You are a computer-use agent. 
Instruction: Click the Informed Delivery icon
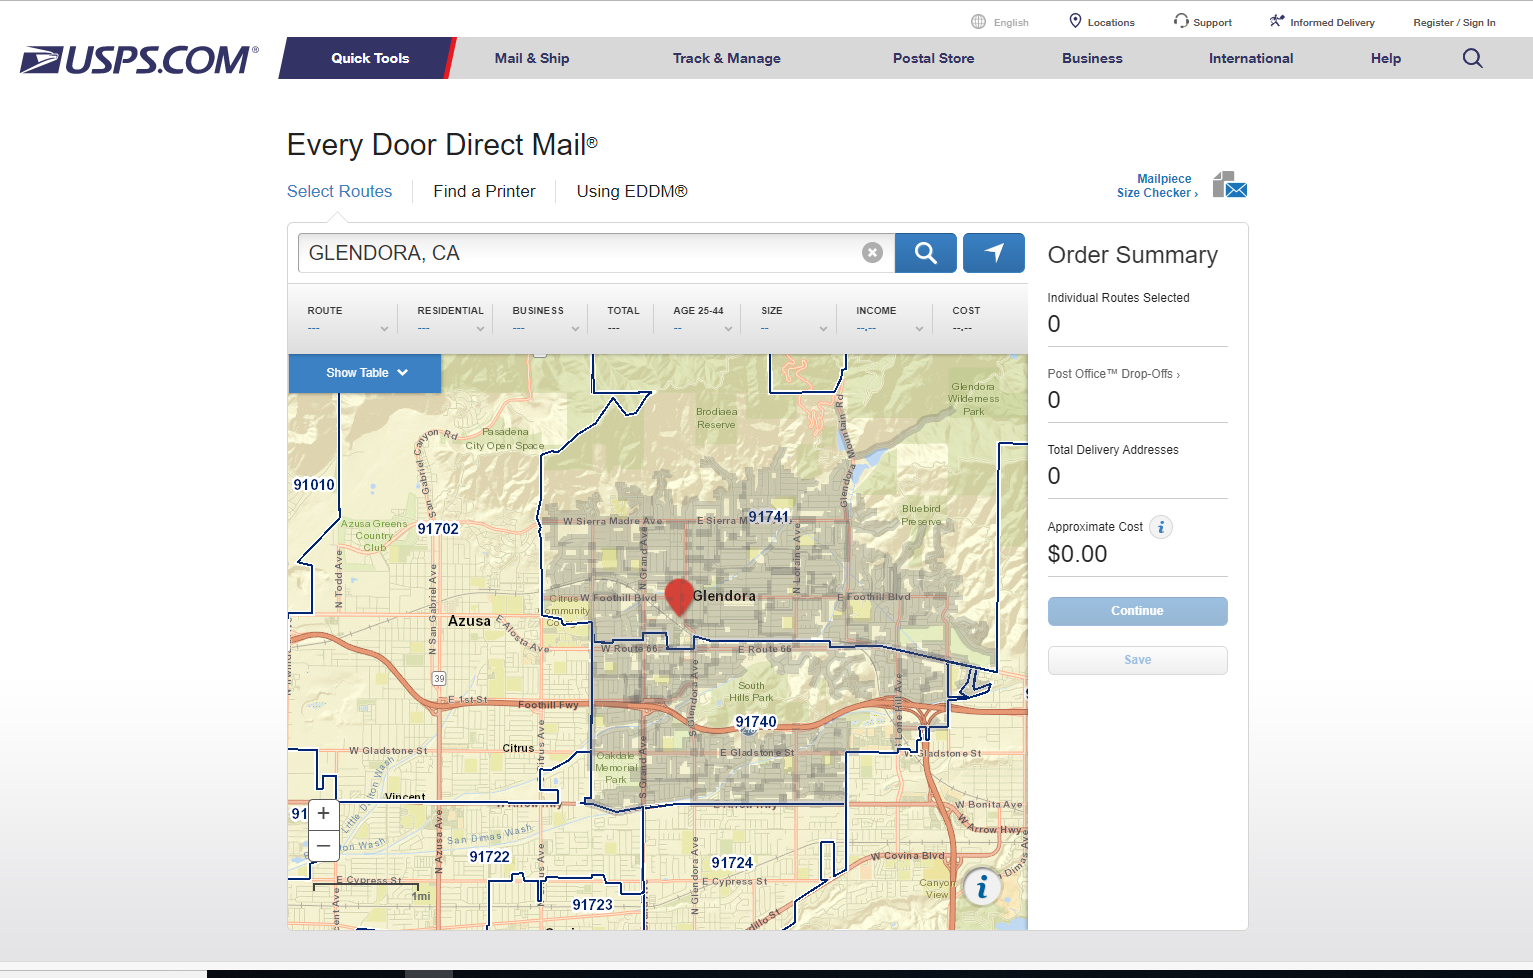1277,21
